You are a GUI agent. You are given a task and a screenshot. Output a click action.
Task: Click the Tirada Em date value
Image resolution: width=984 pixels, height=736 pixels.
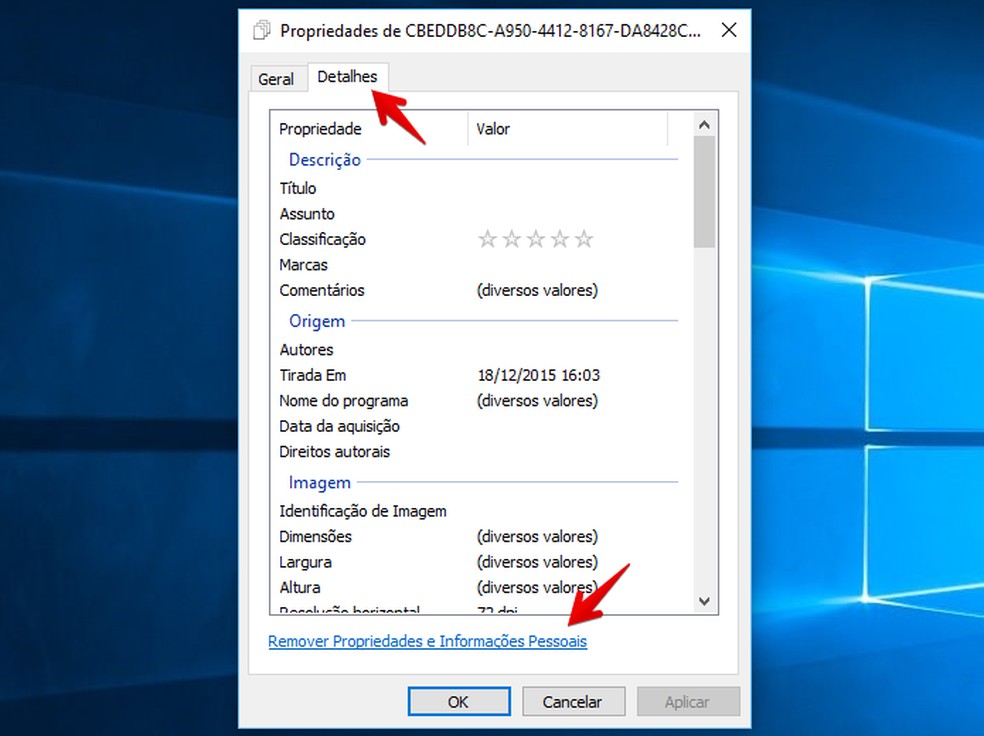537,375
